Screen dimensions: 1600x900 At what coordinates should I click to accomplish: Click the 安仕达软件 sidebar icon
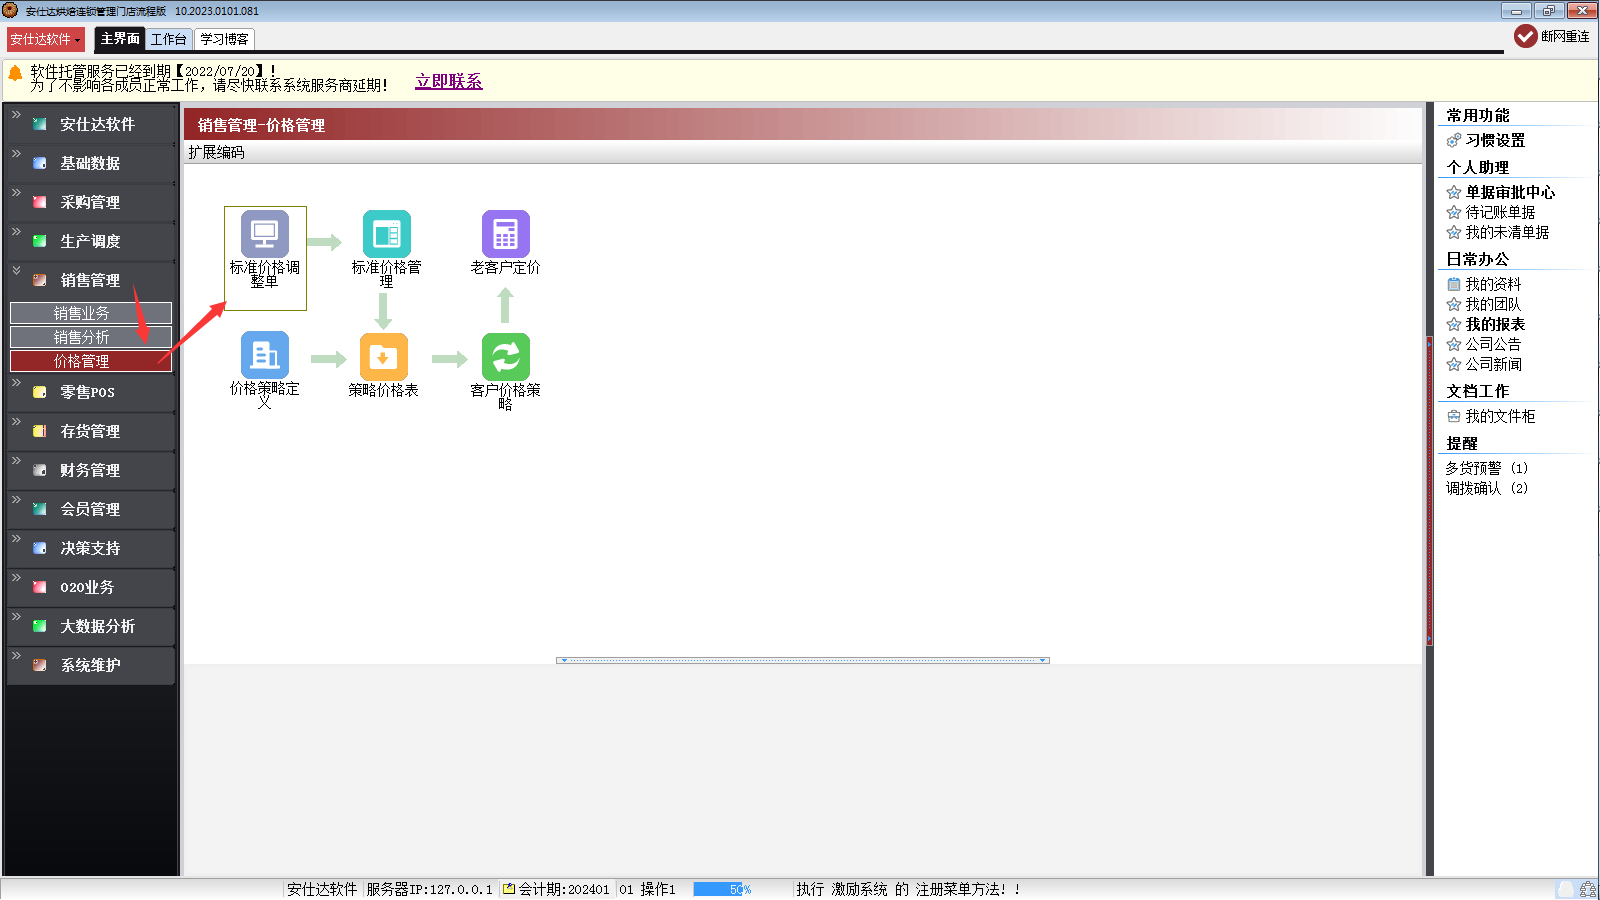(40, 124)
